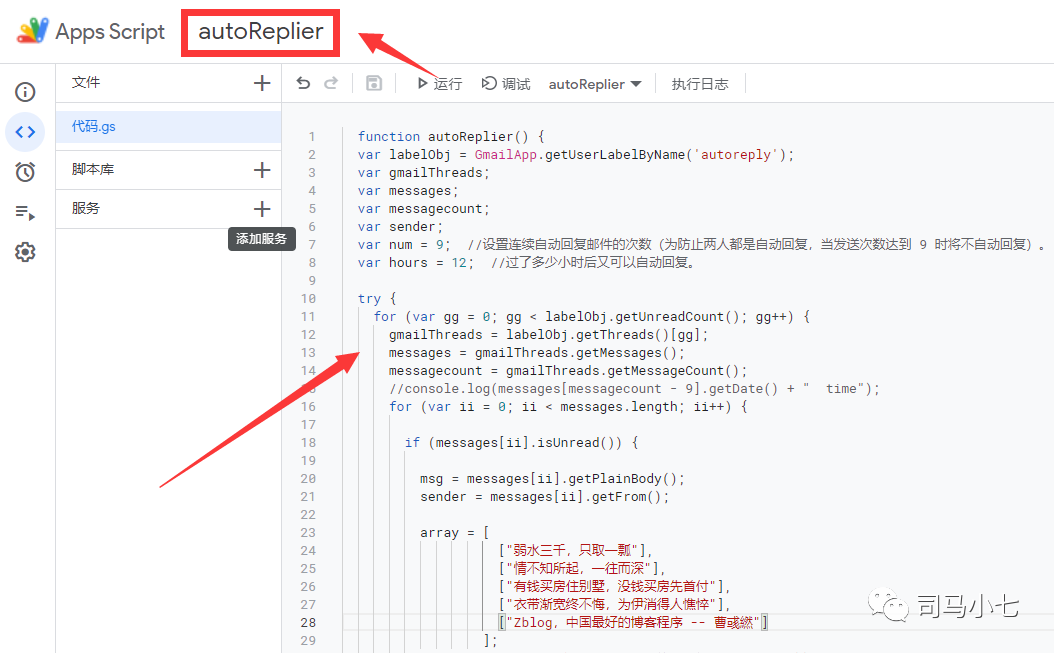1054x653 pixels.
Task: Add a library with the 脚本库 plus icon
Action: pyautogui.click(x=262, y=169)
